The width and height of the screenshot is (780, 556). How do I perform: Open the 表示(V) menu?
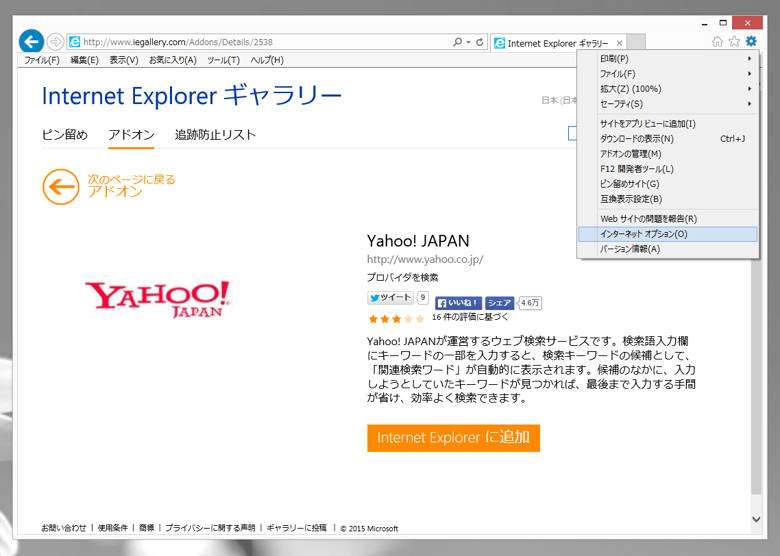(x=124, y=60)
